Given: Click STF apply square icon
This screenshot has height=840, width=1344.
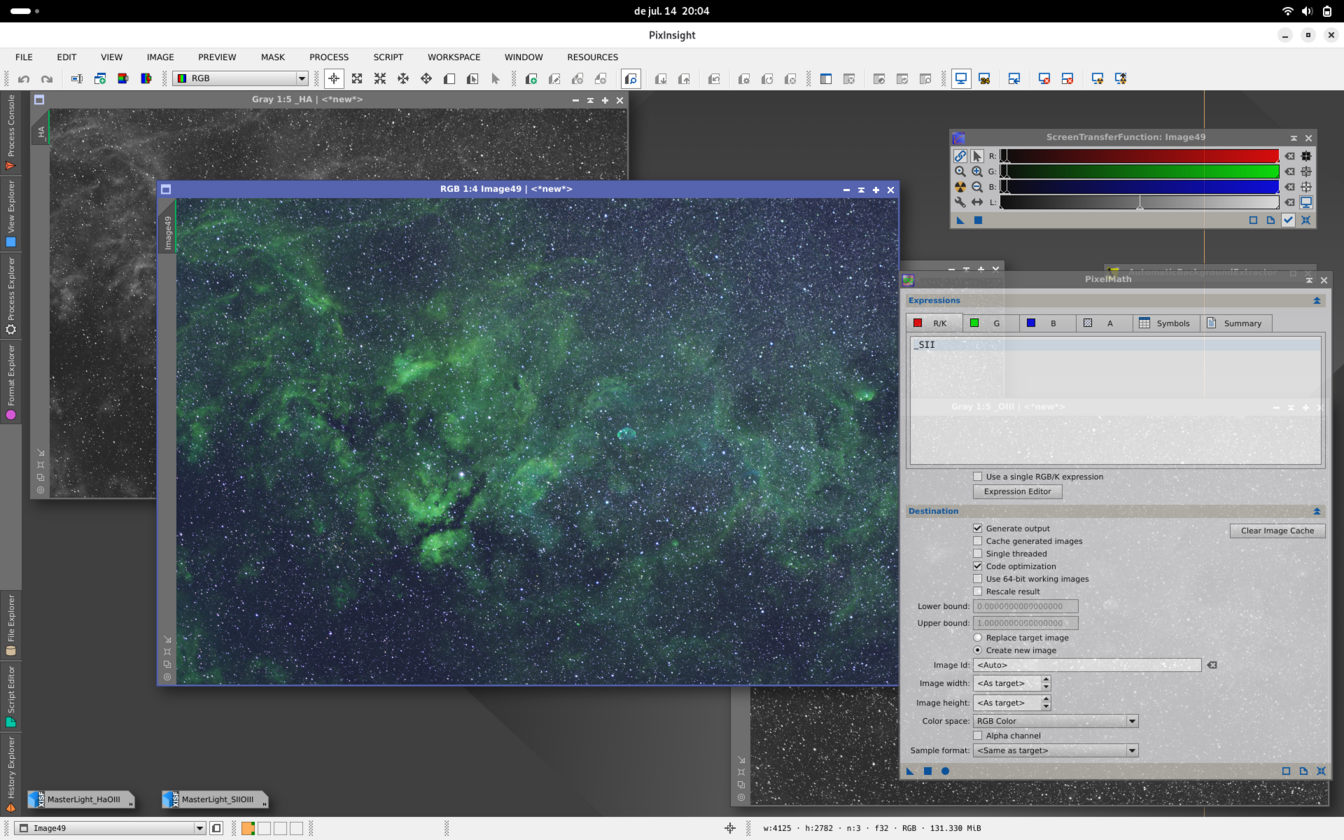Looking at the screenshot, I should [978, 220].
